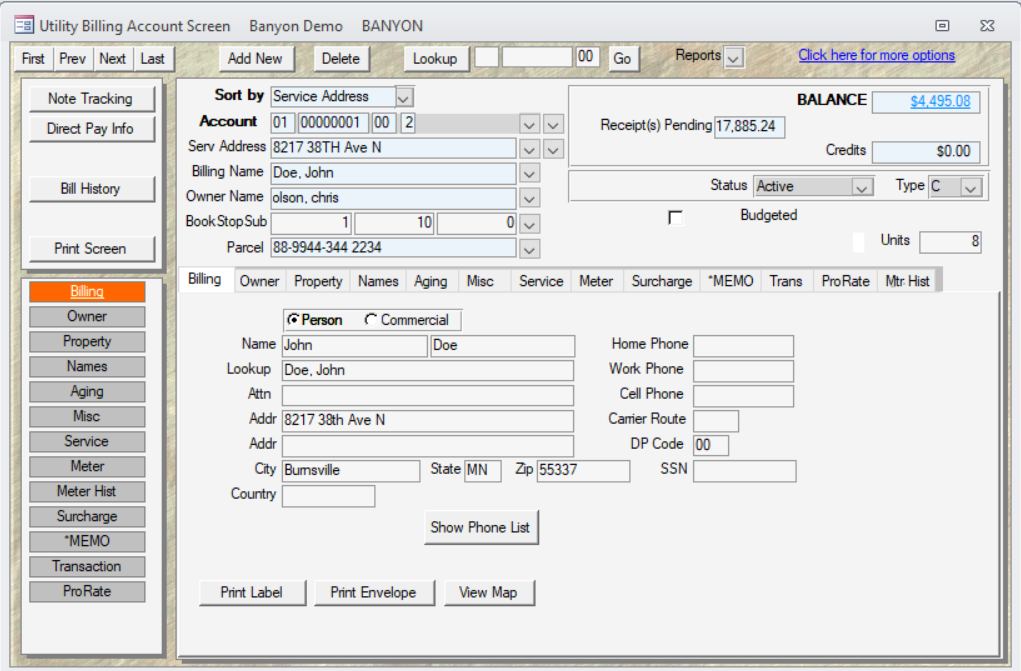Jump to the Last record

pyautogui.click(x=152, y=59)
